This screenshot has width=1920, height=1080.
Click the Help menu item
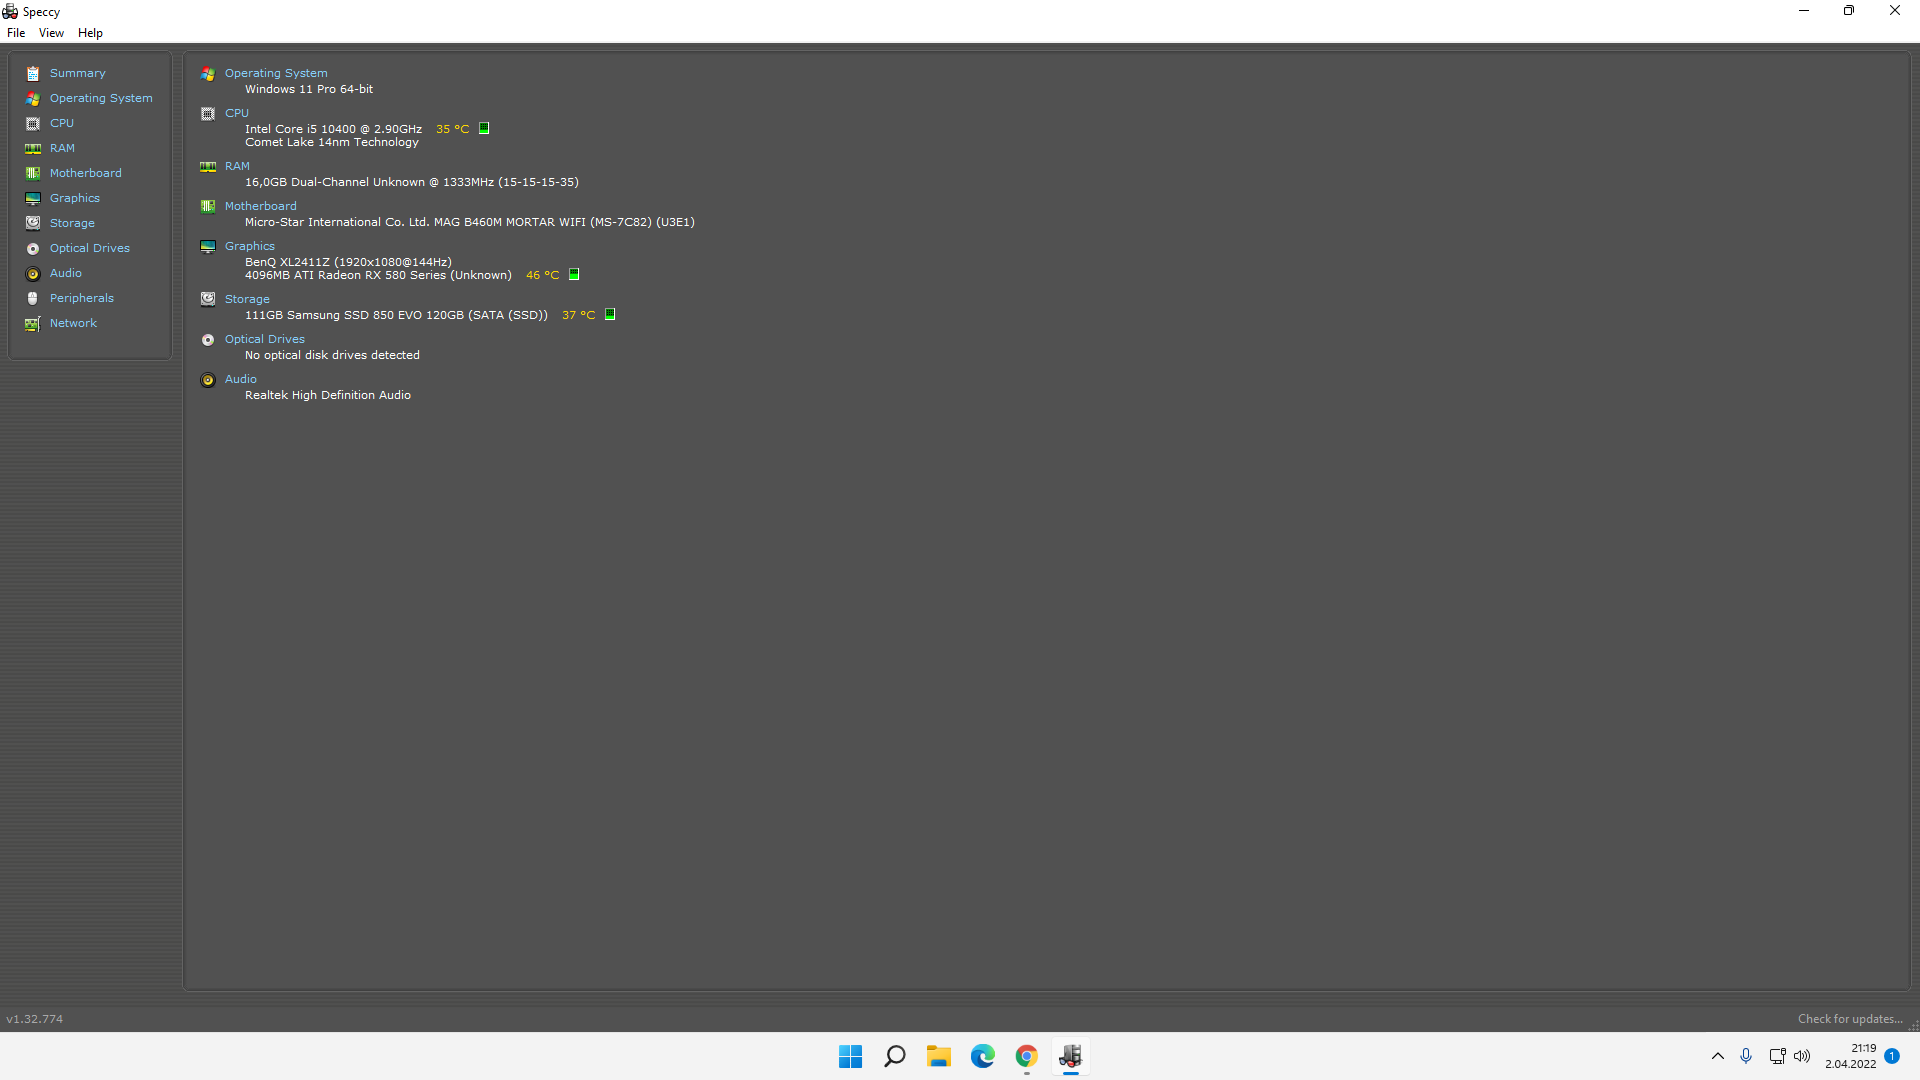tap(90, 32)
